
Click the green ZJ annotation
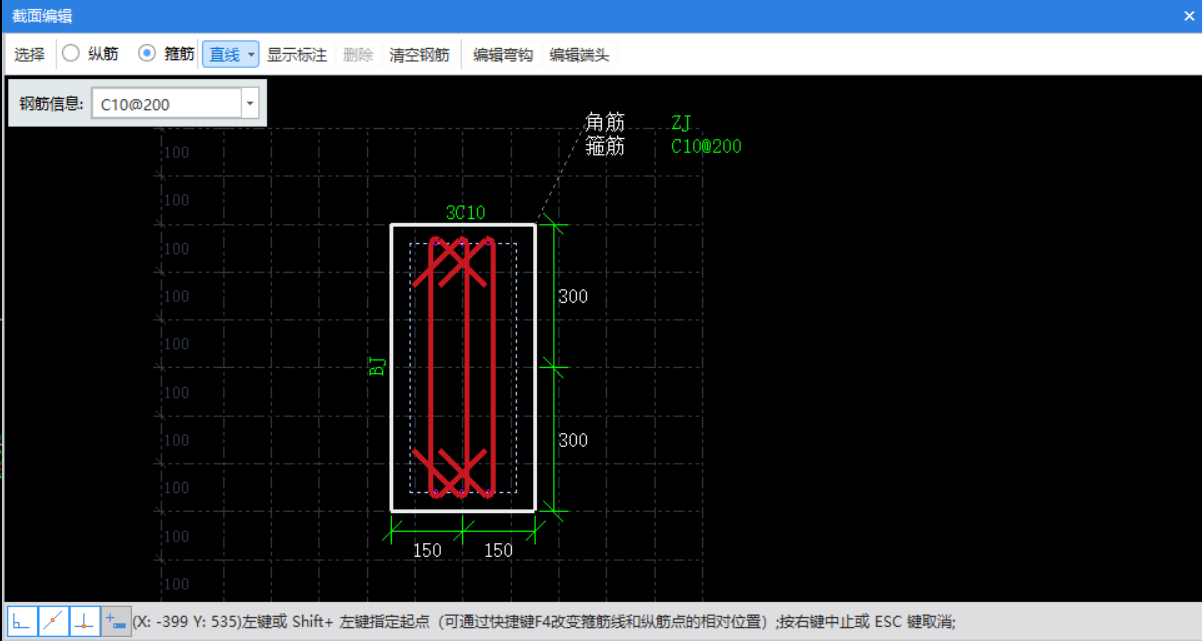pyautogui.click(x=682, y=123)
